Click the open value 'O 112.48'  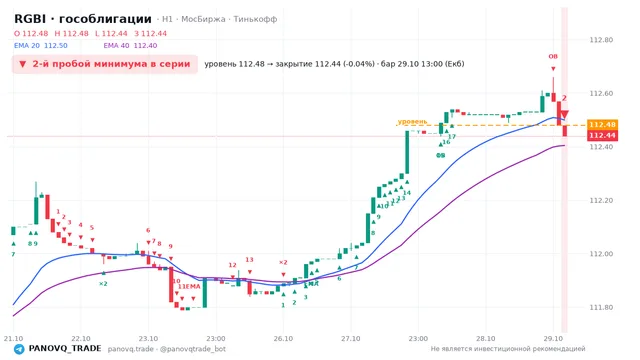tap(31, 33)
